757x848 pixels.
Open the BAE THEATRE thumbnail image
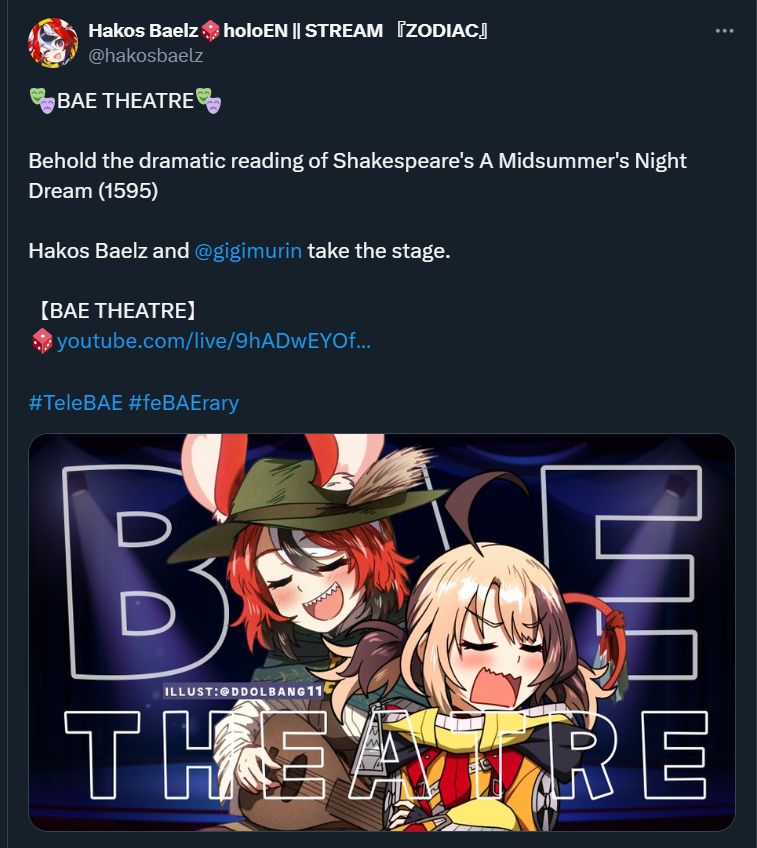382,632
